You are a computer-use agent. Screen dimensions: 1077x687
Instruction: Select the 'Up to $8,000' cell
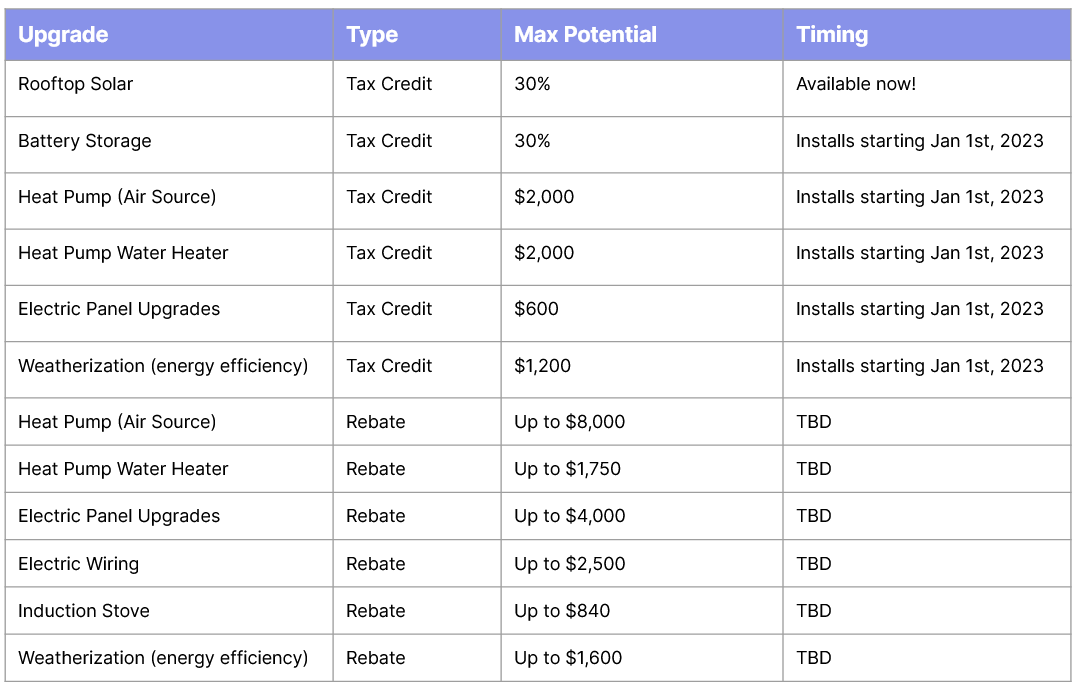click(569, 422)
